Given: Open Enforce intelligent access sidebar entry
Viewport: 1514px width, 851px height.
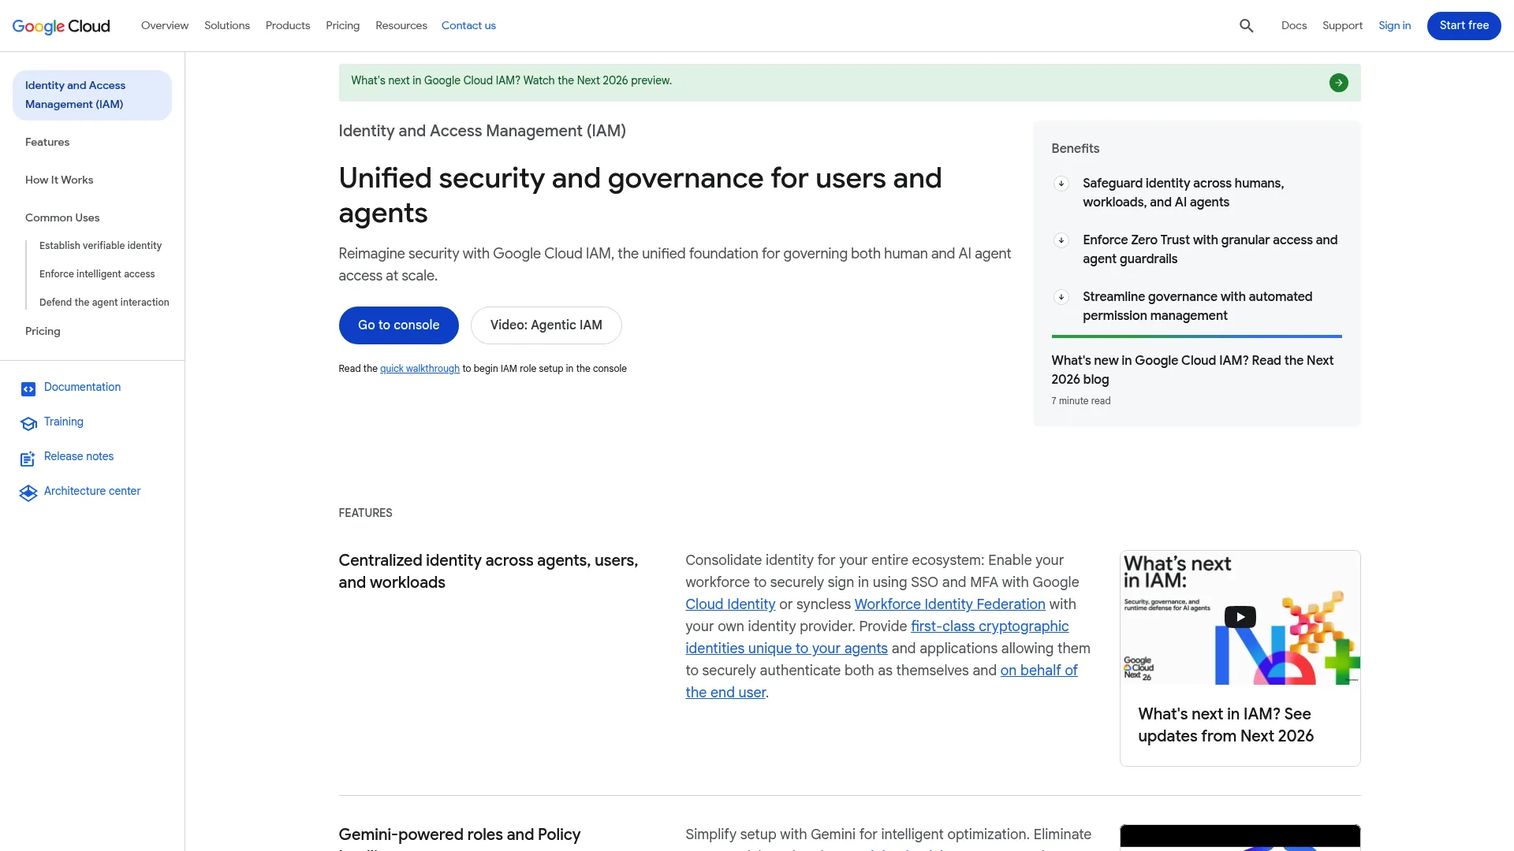Looking at the screenshot, I should point(97,274).
